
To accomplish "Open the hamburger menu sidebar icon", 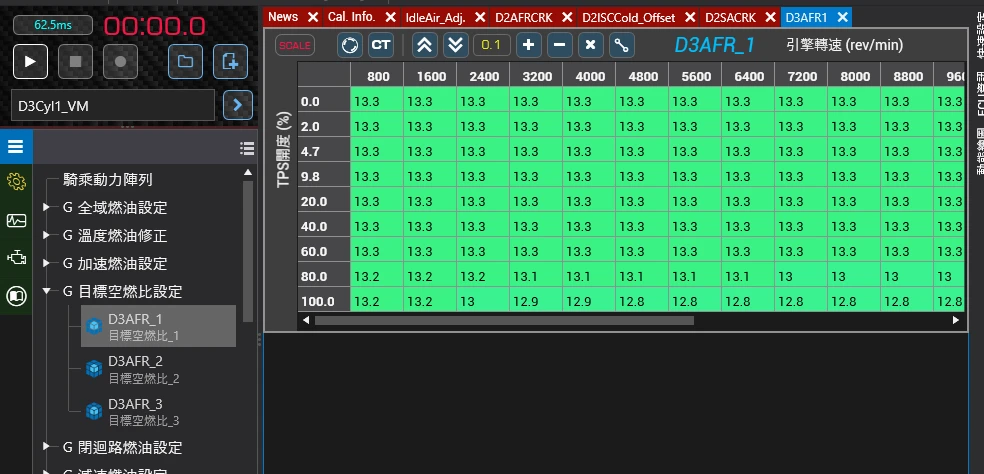I will coord(16,147).
